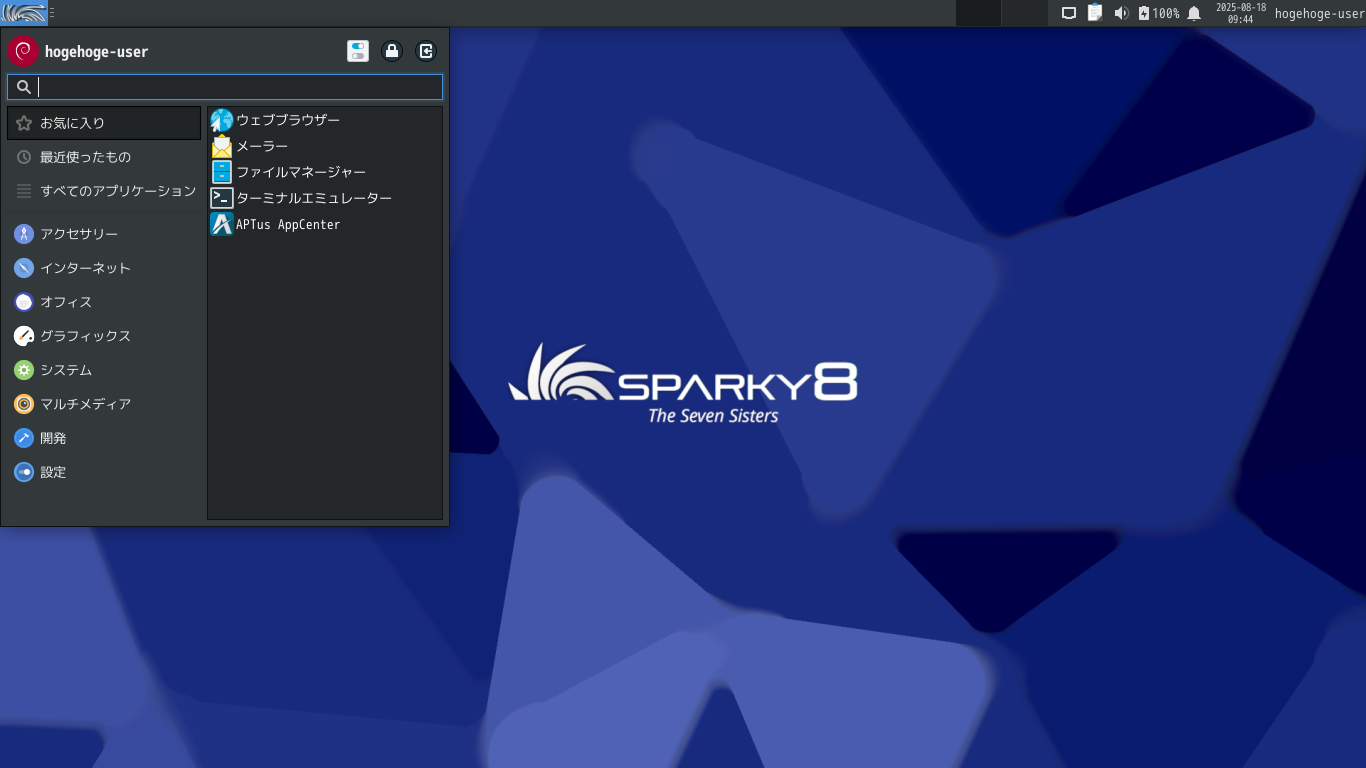Open the メーラー mail client
This screenshot has height=768, width=1366.
(263, 146)
